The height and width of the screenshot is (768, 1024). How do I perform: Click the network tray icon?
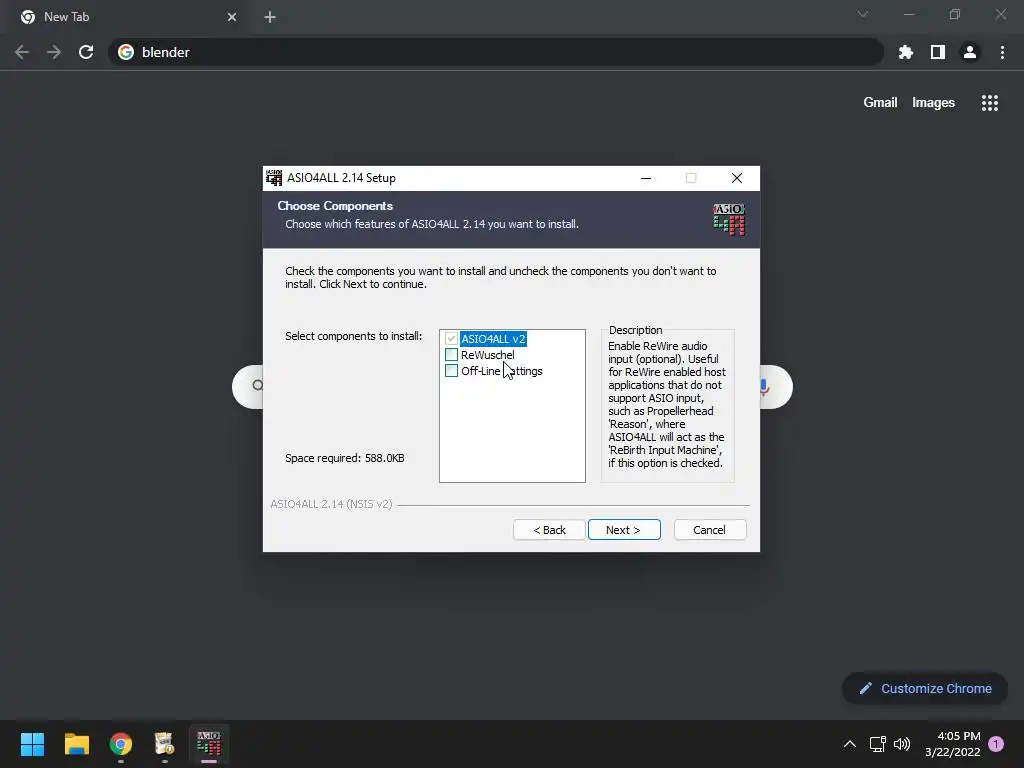click(877, 744)
